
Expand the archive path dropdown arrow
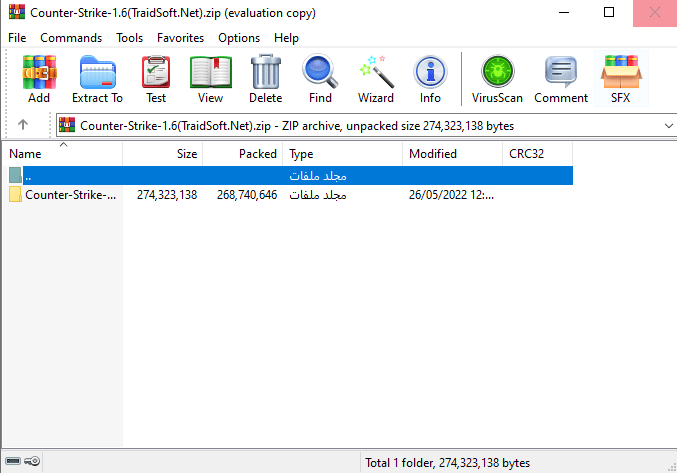(668, 126)
